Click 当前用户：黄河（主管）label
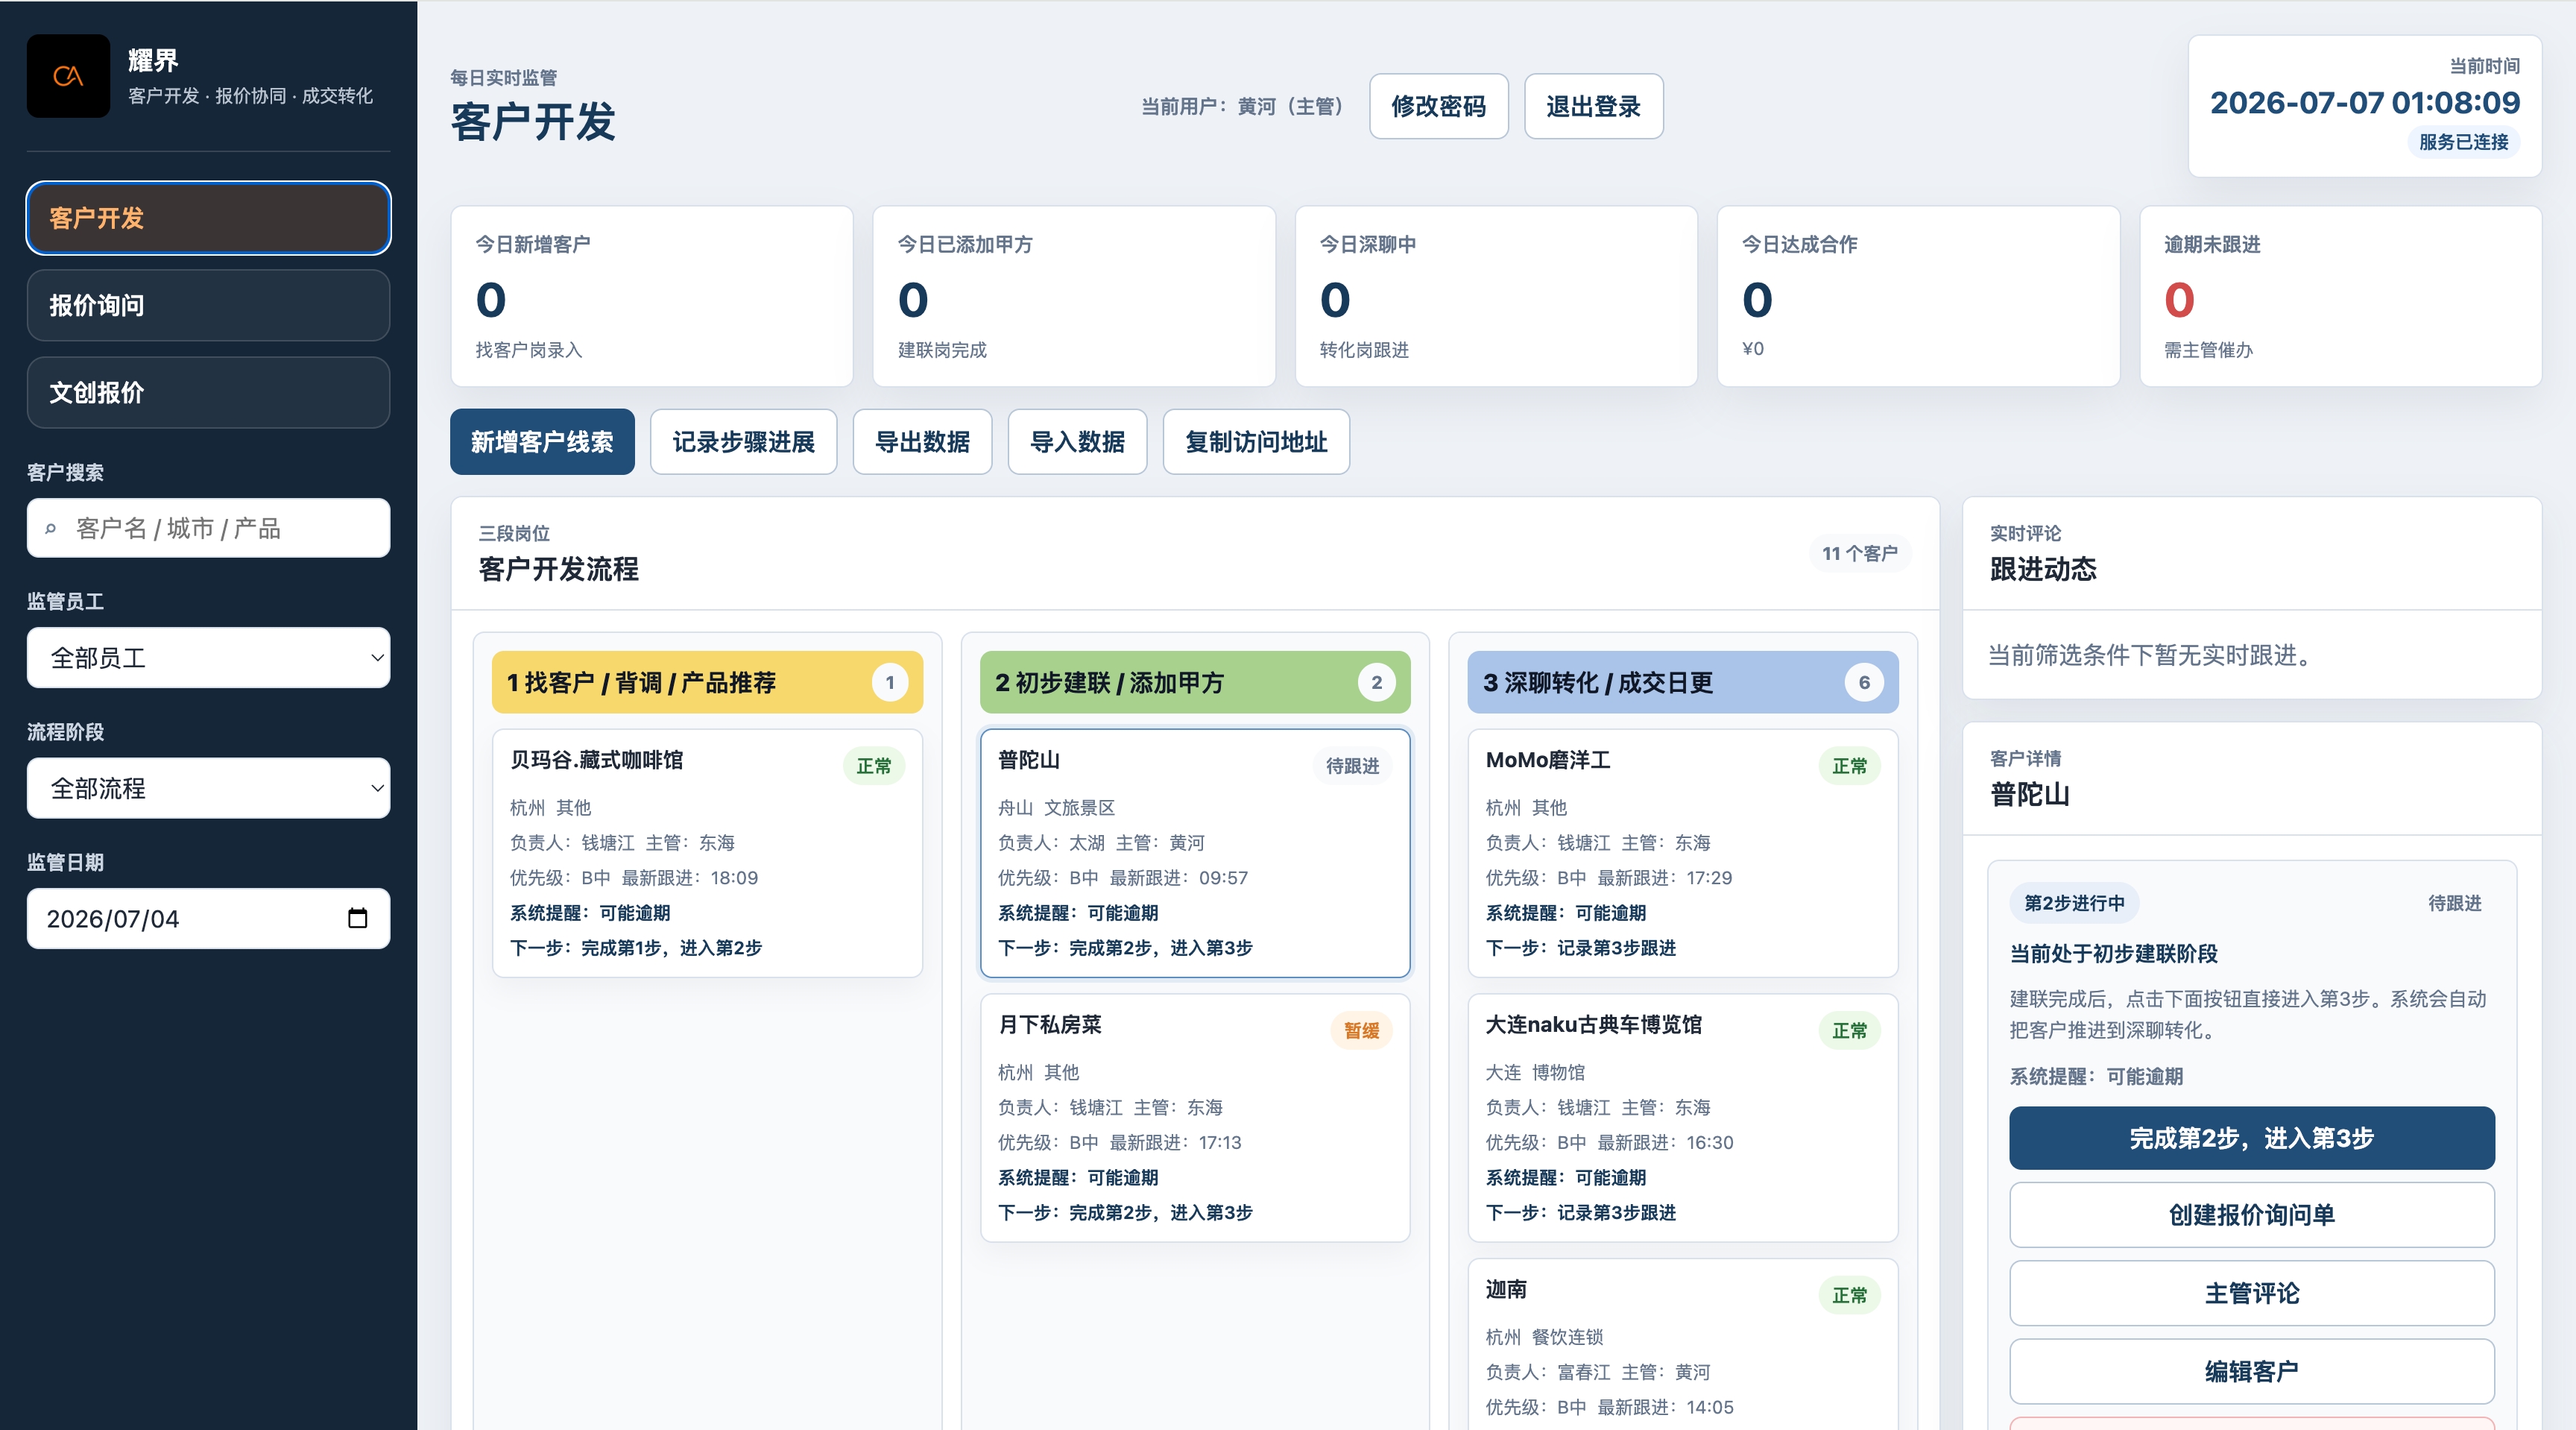Viewport: 2576px width, 1430px height. click(x=1246, y=106)
